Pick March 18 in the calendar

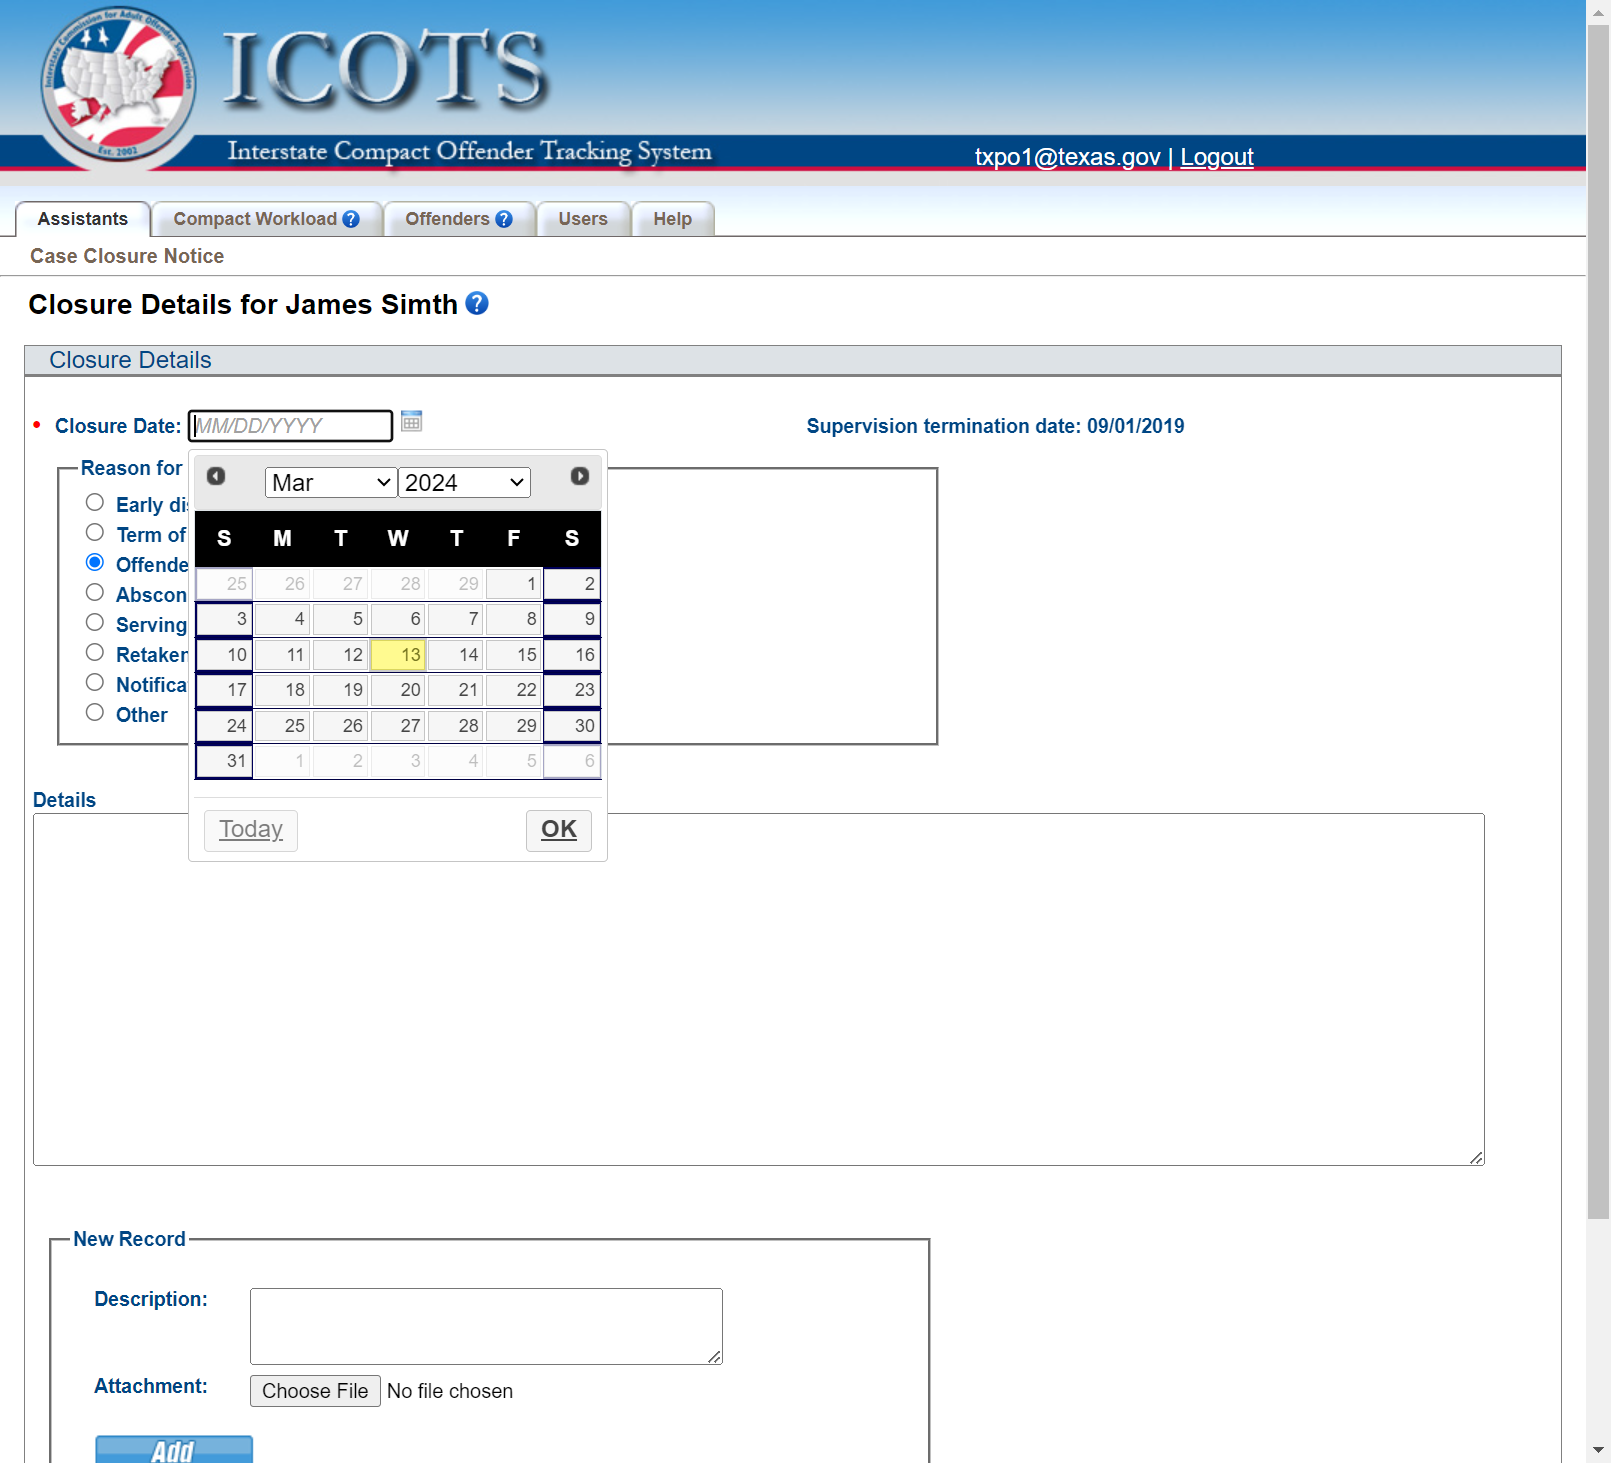coord(283,690)
